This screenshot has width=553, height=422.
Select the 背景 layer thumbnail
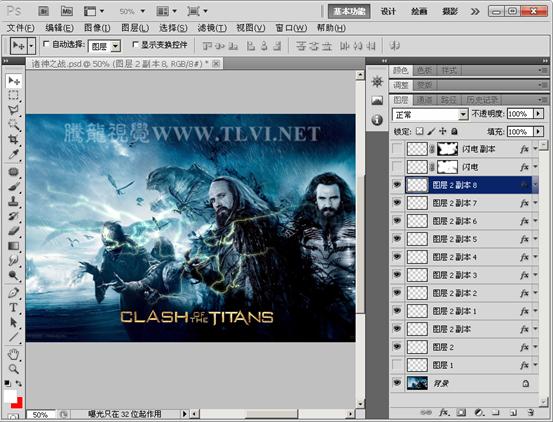(417, 383)
